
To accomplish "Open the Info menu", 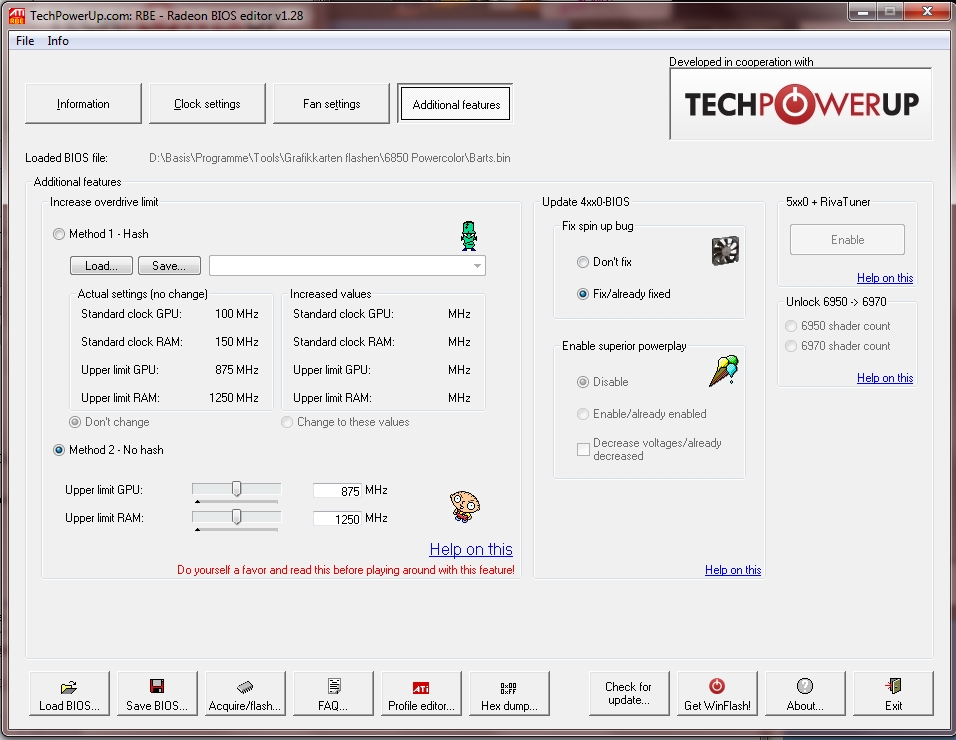I will click(x=58, y=41).
